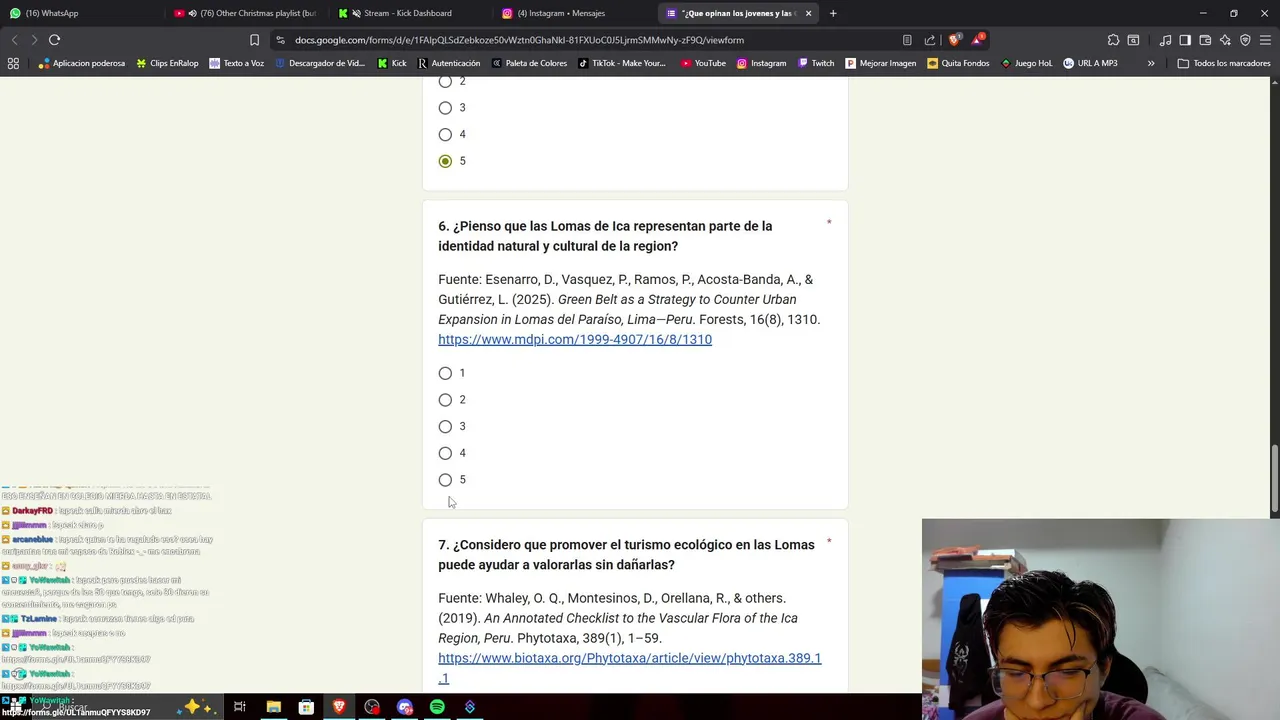
Task: Open the browser hamburger menu
Action: (1264, 40)
